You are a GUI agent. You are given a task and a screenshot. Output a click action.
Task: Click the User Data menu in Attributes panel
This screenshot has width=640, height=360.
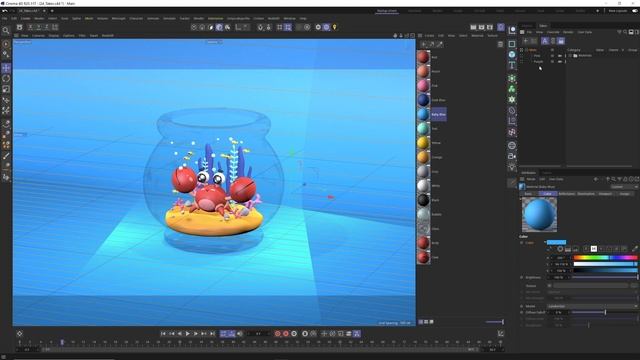click(556, 179)
